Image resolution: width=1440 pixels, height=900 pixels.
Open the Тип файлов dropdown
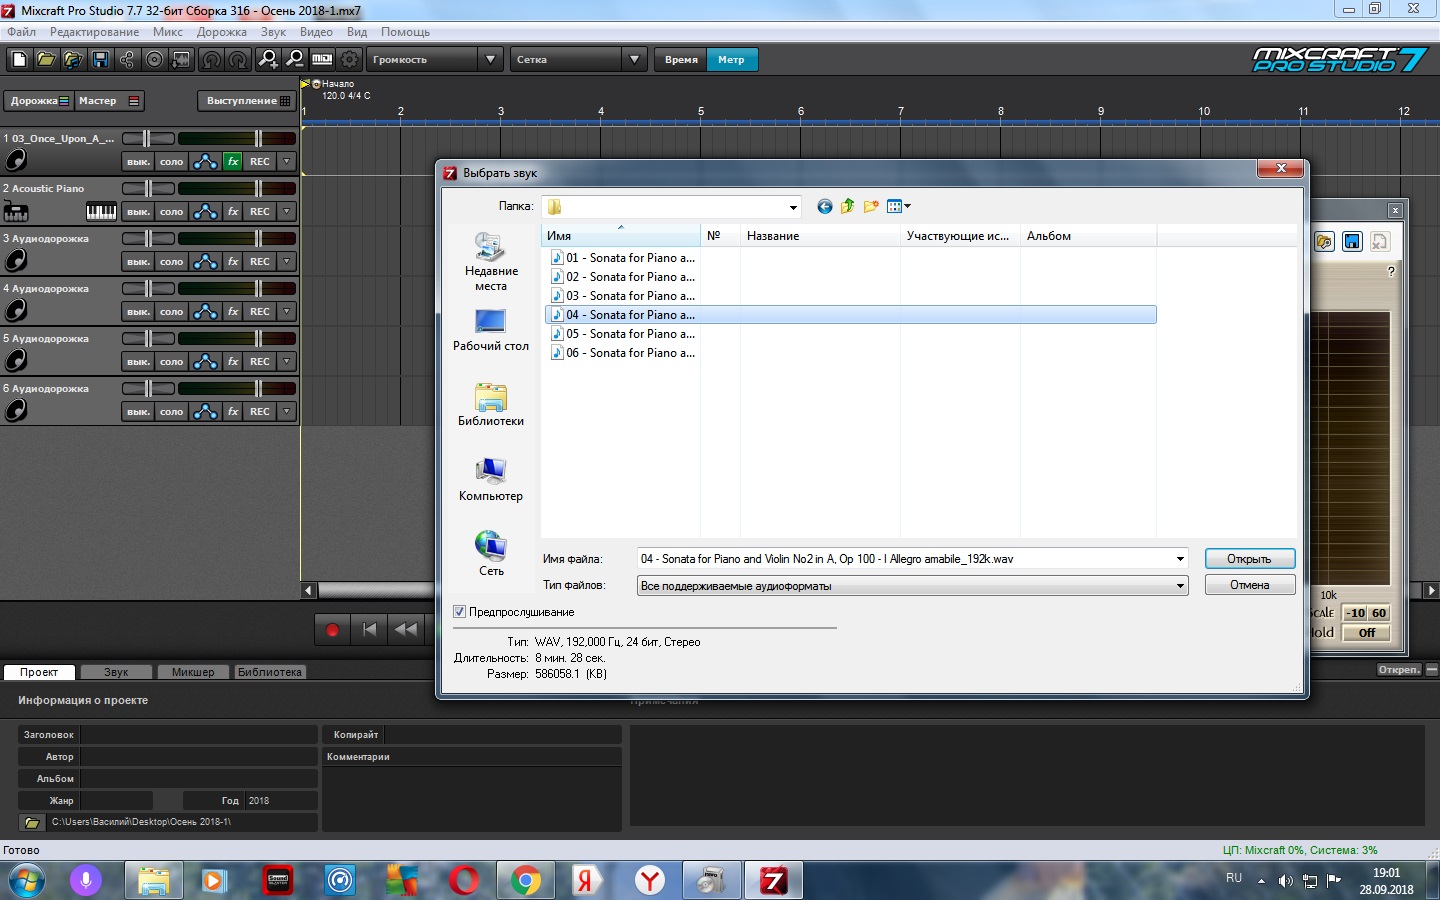[x=1180, y=586]
